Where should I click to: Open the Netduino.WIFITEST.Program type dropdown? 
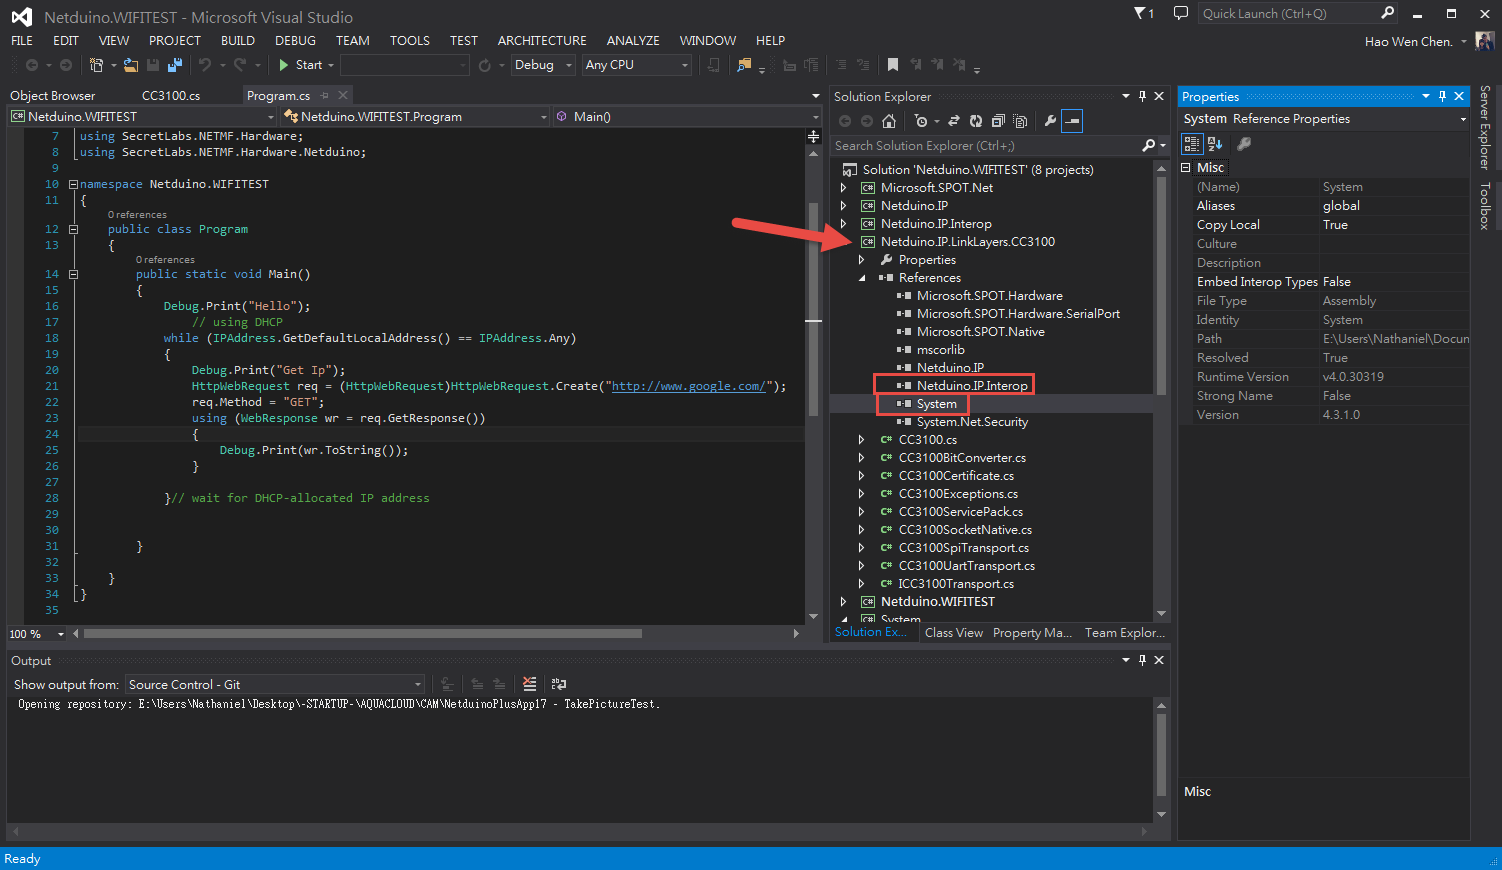(x=544, y=117)
